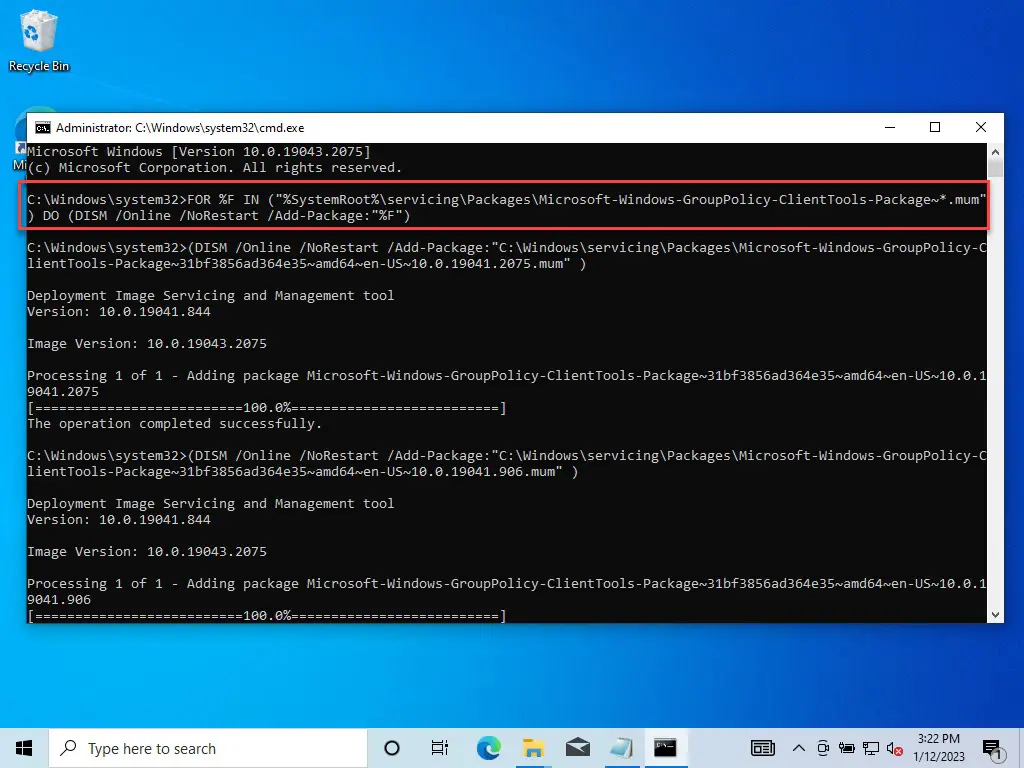Viewport: 1024px width, 768px height.
Task: Click the console scrollbar down arrow
Action: pos(995,615)
